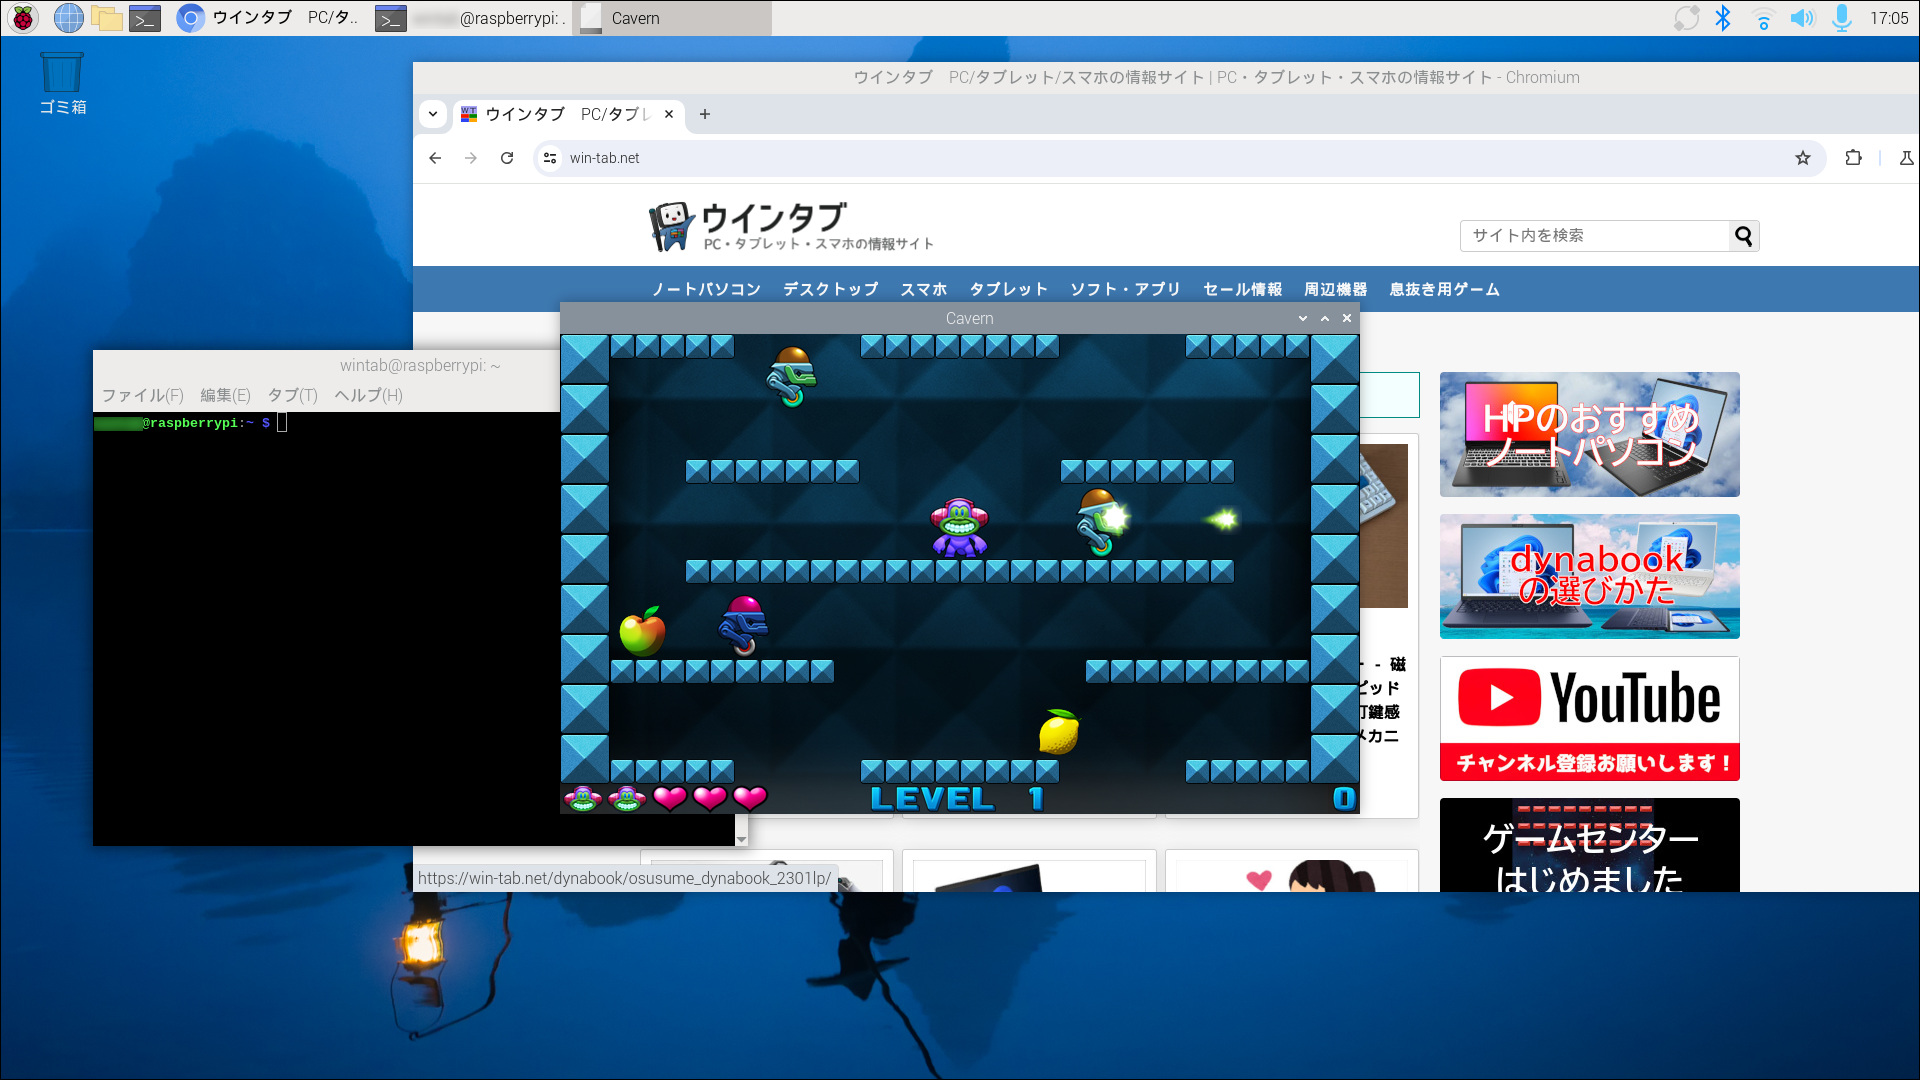
Task: Open the スマホ navigation menu
Action: (x=923, y=289)
